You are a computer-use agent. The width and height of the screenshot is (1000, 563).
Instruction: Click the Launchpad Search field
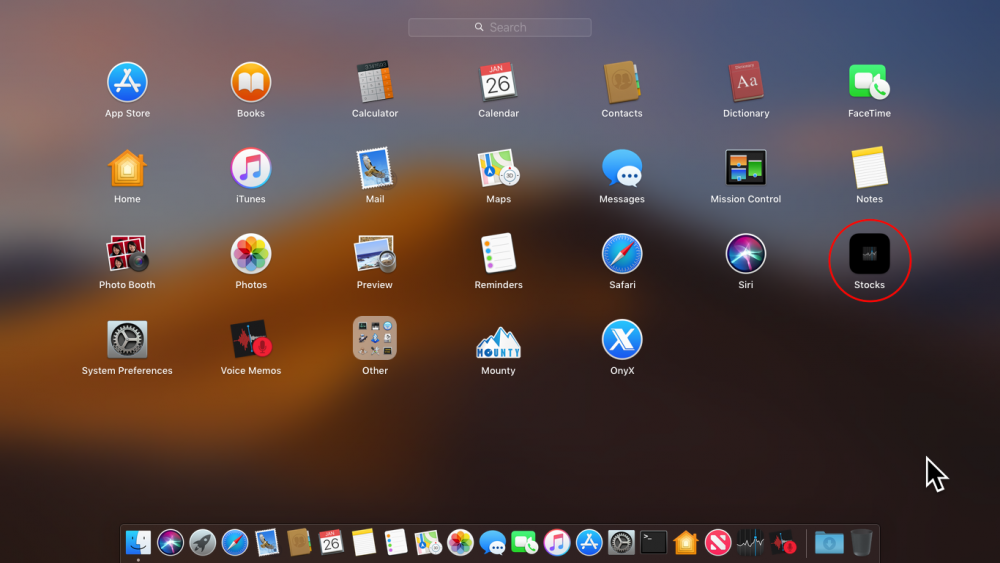pyautogui.click(x=499, y=27)
